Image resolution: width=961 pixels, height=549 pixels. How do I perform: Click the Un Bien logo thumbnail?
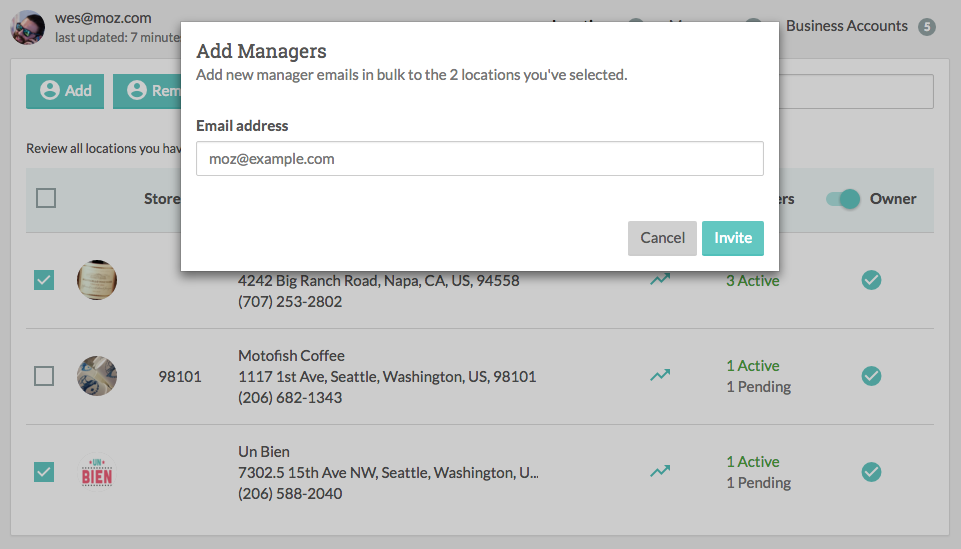click(97, 471)
